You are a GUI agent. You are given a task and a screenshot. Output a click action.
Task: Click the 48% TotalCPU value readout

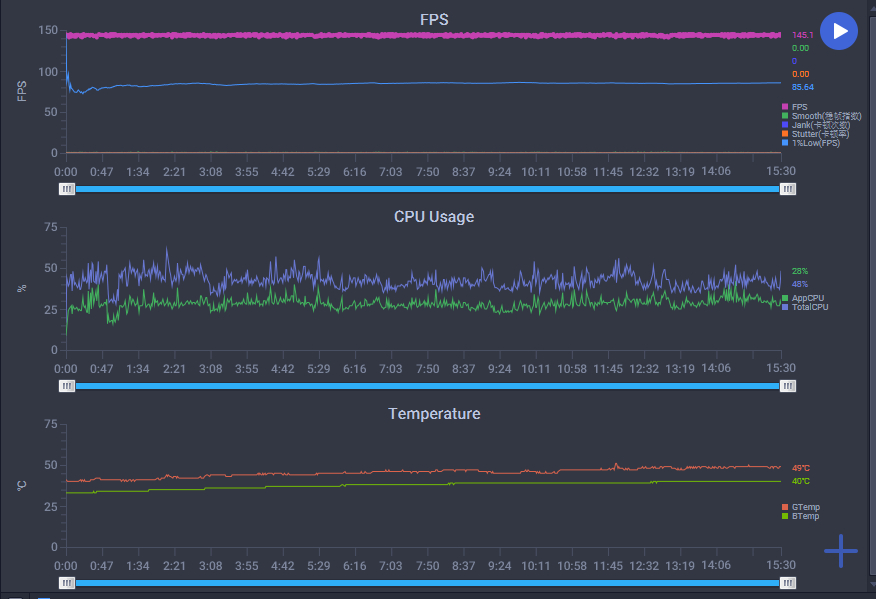pyautogui.click(x=800, y=284)
